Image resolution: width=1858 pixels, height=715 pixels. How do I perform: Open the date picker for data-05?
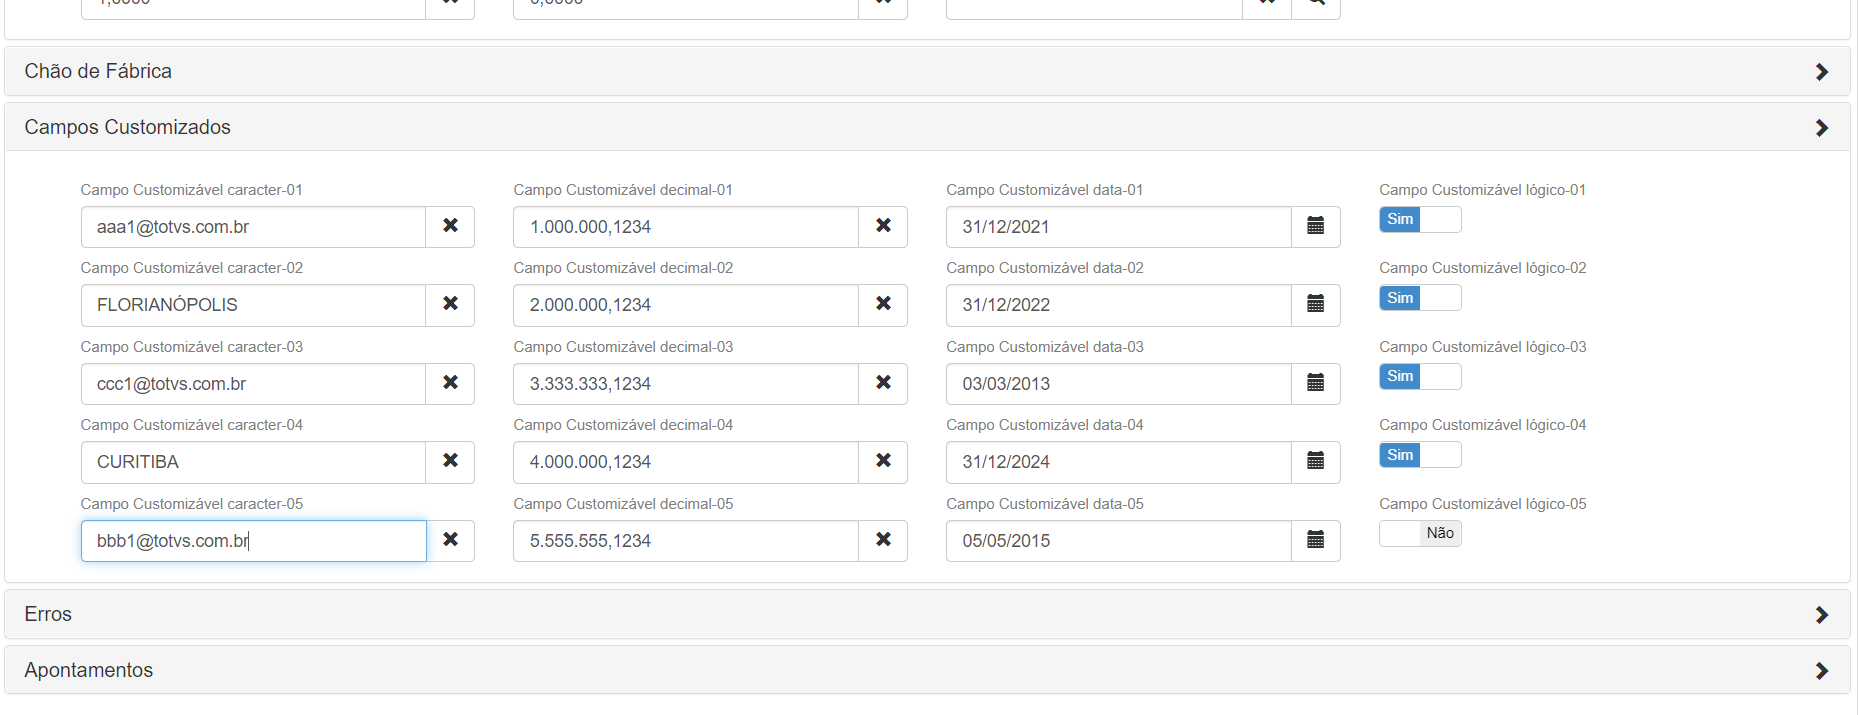(1315, 540)
